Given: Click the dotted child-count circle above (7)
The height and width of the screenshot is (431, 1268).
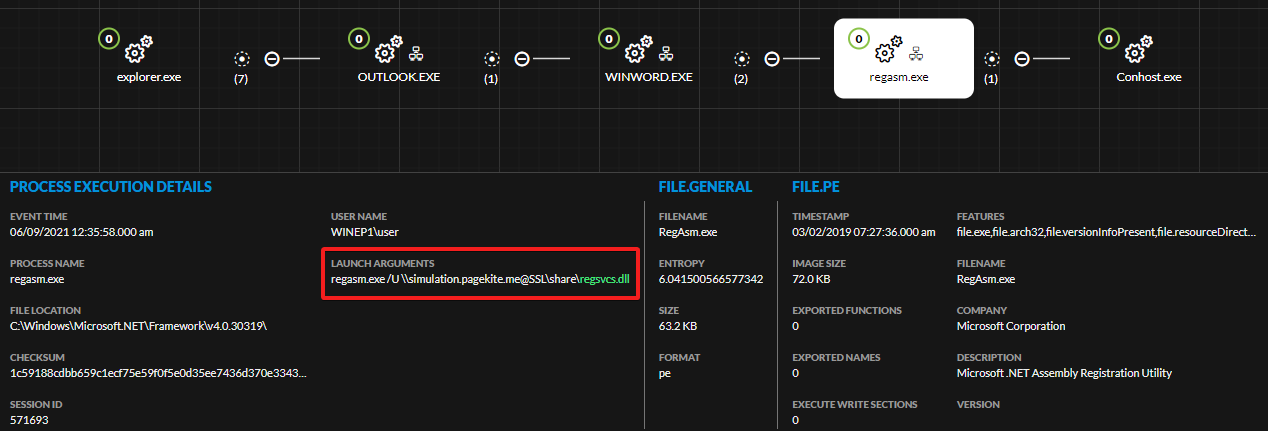Looking at the screenshot, I should coord(241,59).
